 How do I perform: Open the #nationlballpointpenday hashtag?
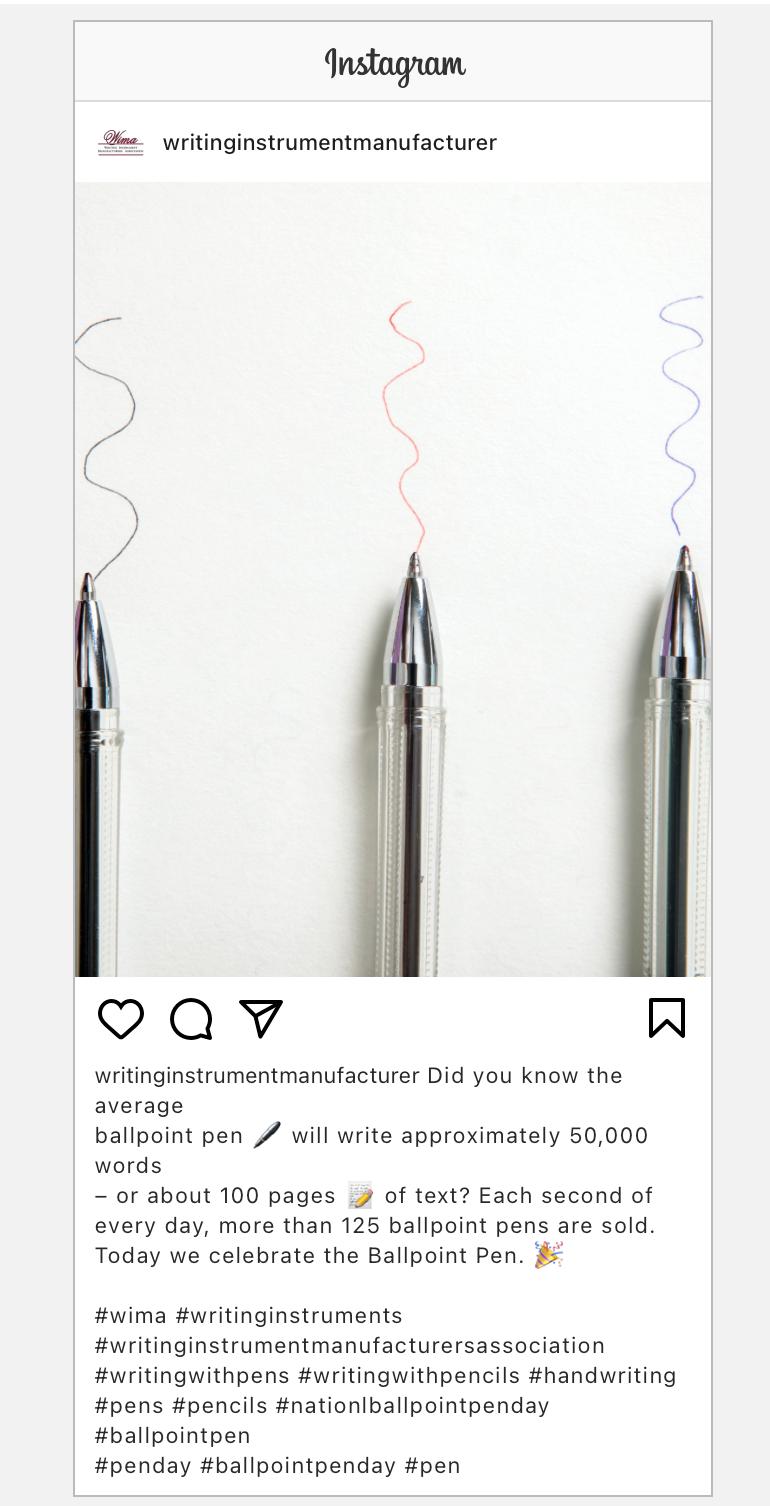pyautogui.click(x=413, y=1406)
